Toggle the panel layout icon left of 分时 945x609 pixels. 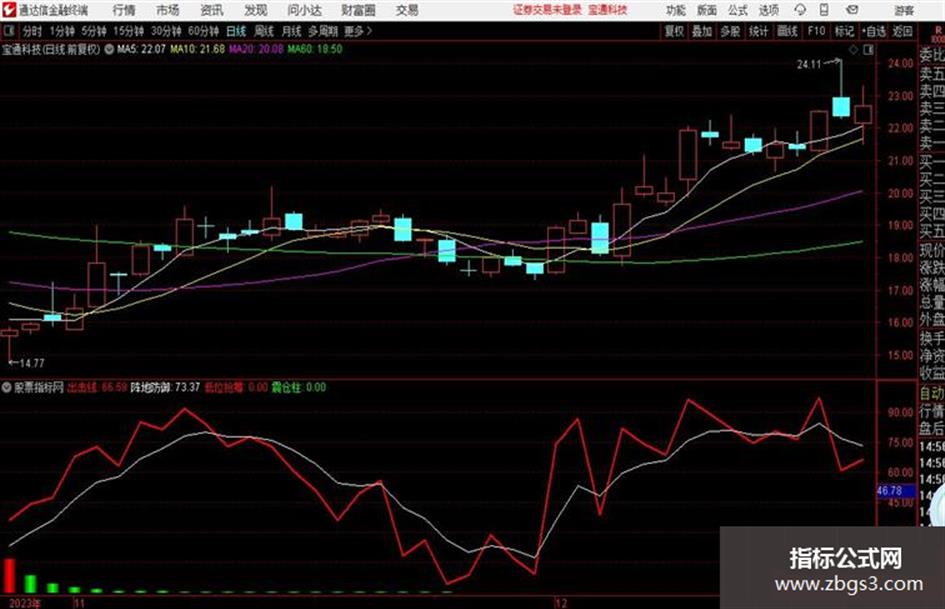coord(9,31)
